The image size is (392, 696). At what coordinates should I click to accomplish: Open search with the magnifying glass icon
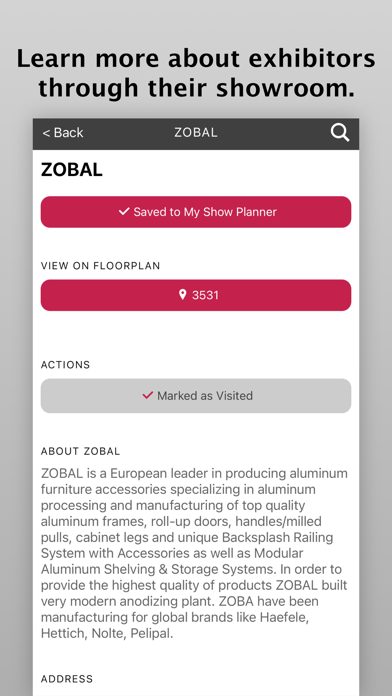[340, 133]
